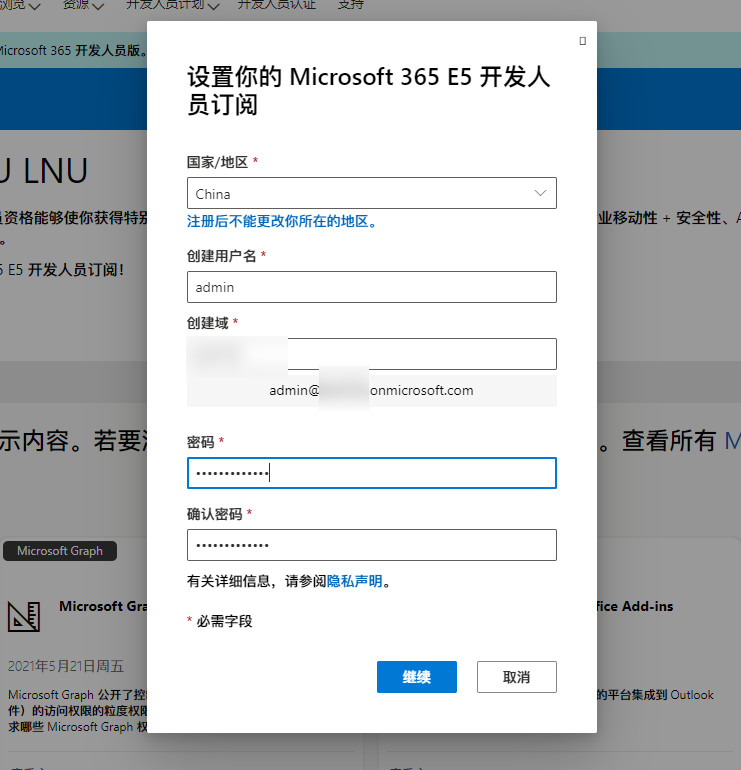741x770 pixels.
Task: Click the 查看所有 text on background page
Action: (x=669, y=440)
